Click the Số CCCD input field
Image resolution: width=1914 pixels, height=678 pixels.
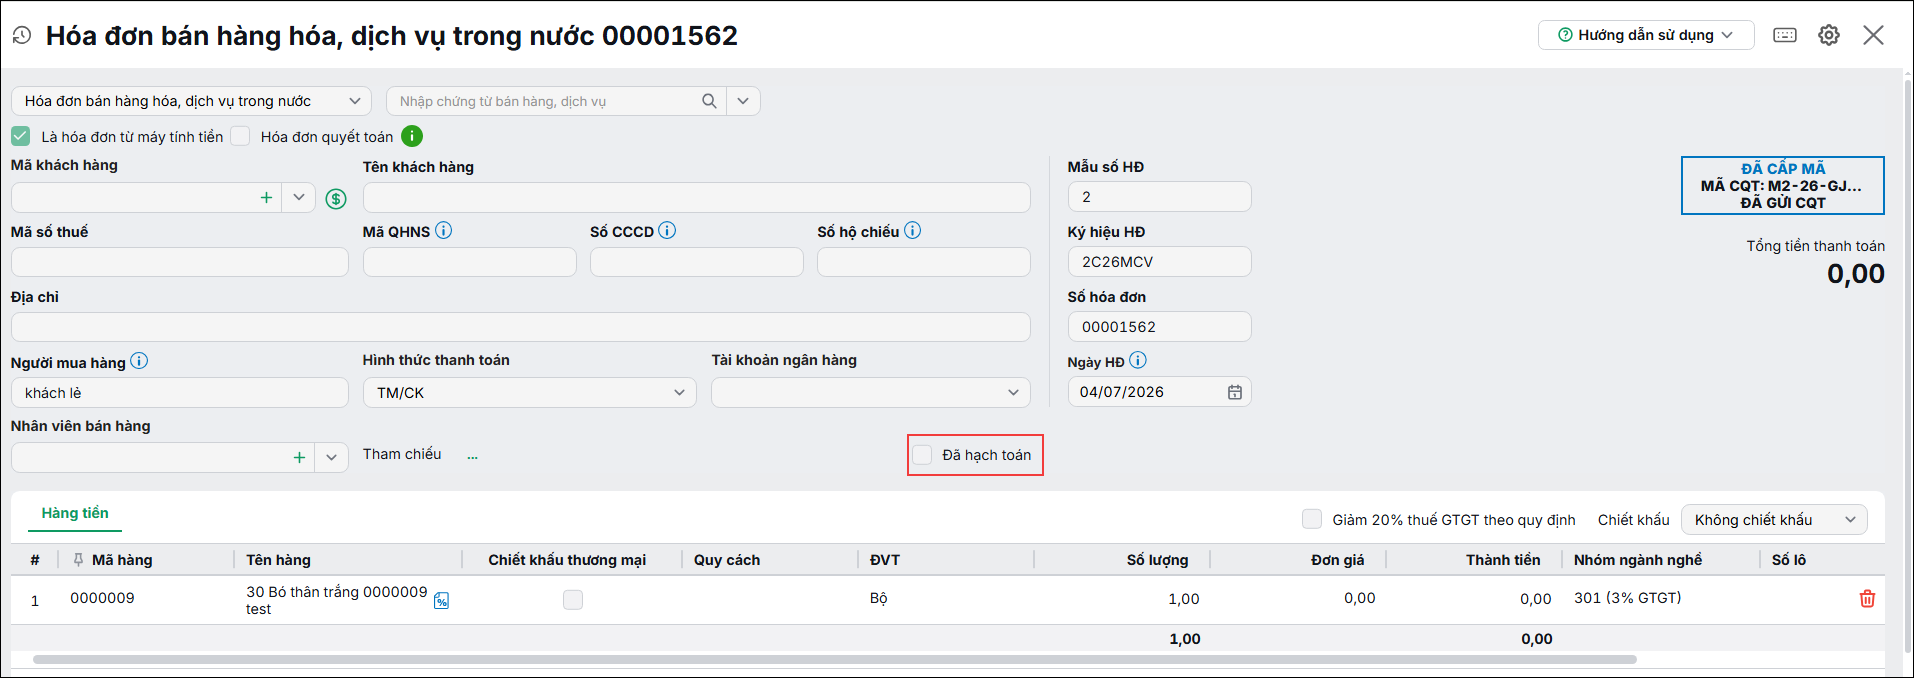(x=697, y=262)
